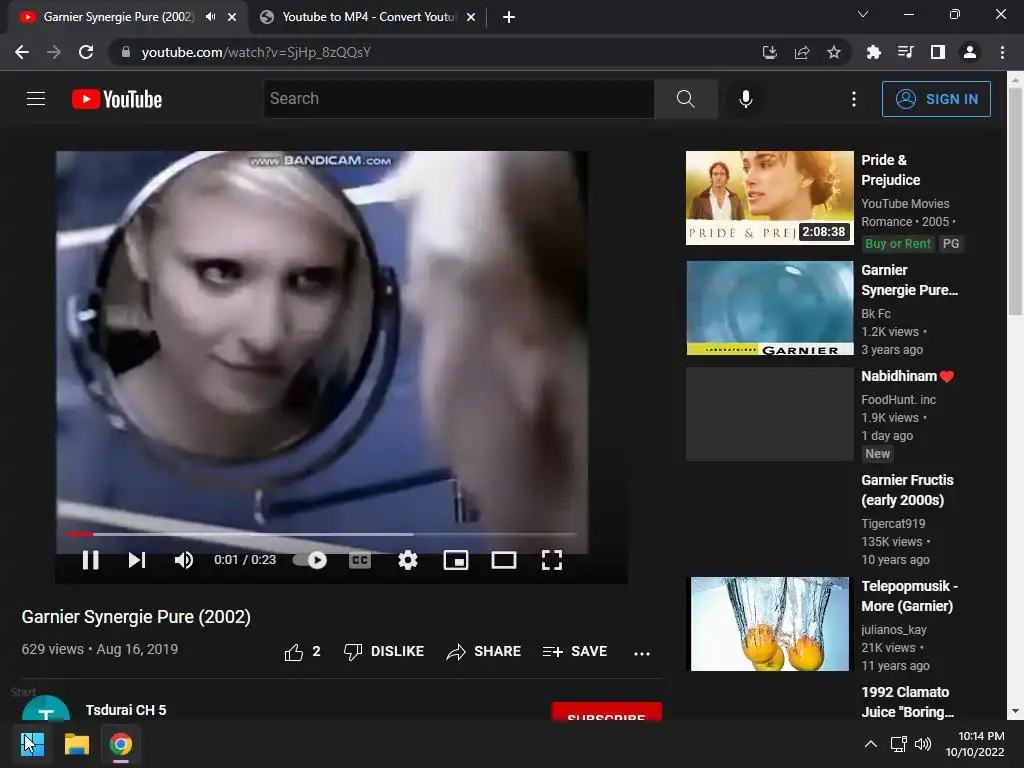
Task: Click the SHARE button
Action: click(x=483, y=652)
